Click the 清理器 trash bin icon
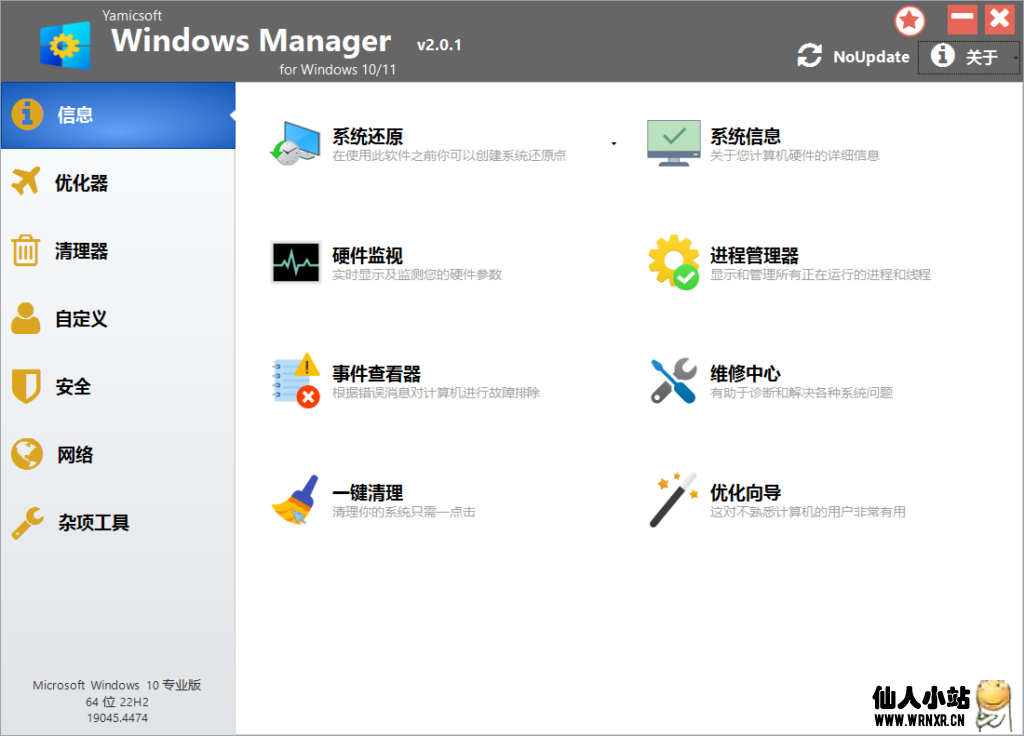The image size is (1024, 736). (x=25, y=251)
